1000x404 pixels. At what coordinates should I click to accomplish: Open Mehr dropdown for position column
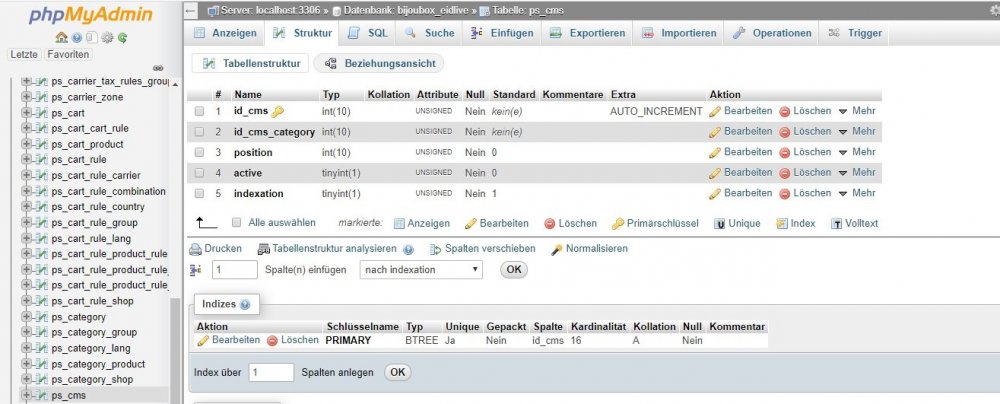point(857,152)
